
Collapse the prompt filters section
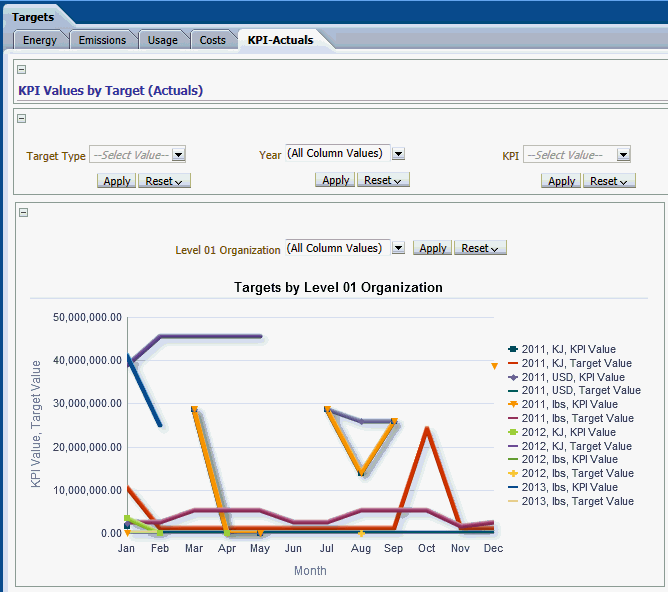[22, 118]
